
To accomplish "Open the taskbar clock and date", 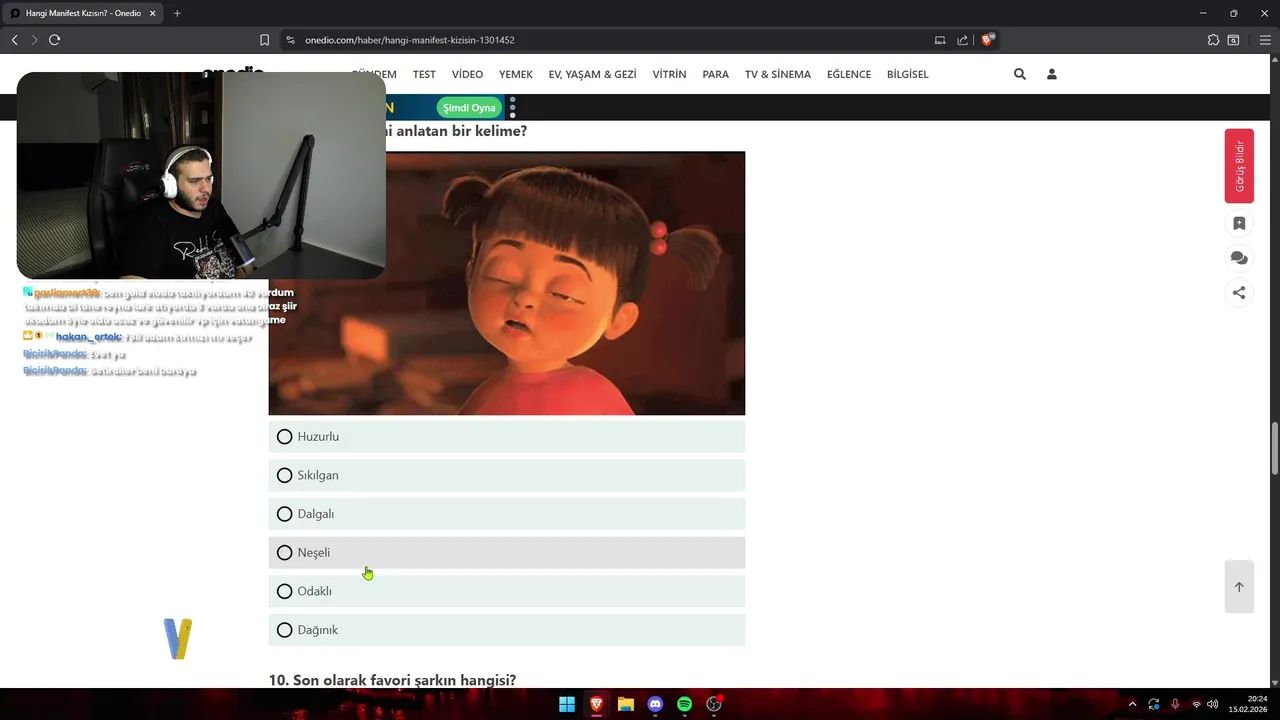I will (1248, 704).
